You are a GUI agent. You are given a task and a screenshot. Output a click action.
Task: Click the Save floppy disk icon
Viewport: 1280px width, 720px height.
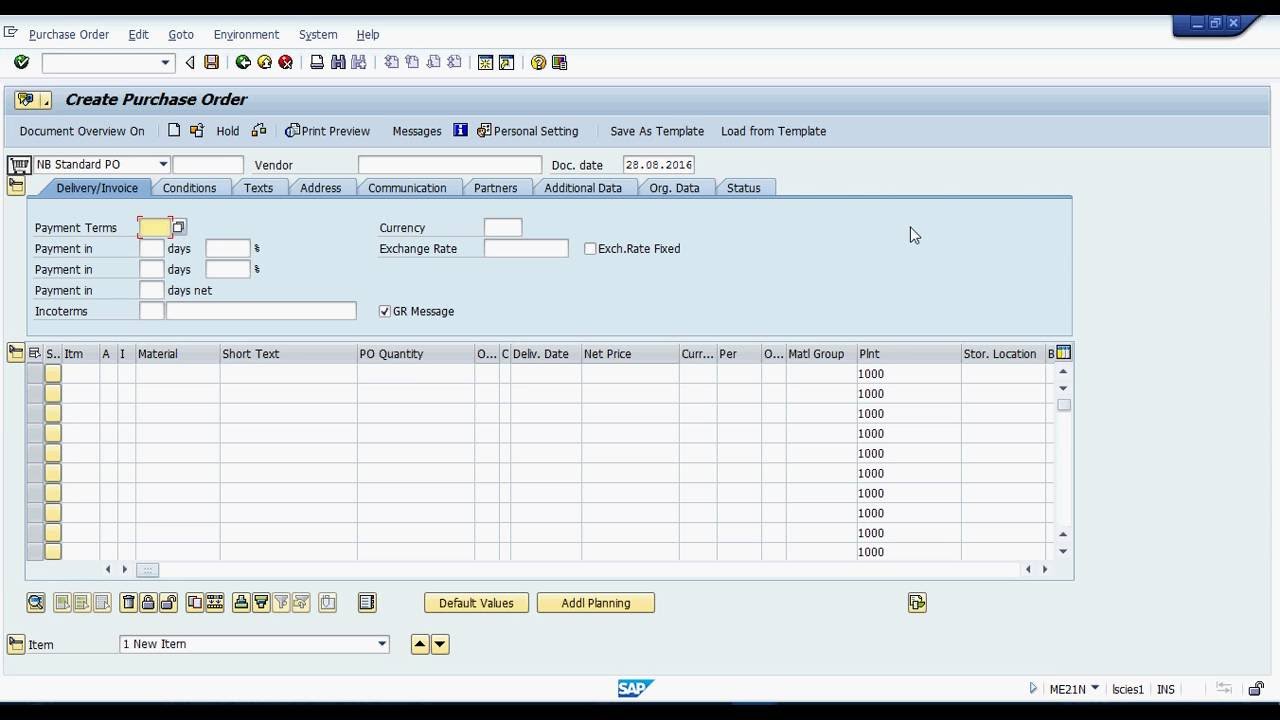click(x=211, y=62)
